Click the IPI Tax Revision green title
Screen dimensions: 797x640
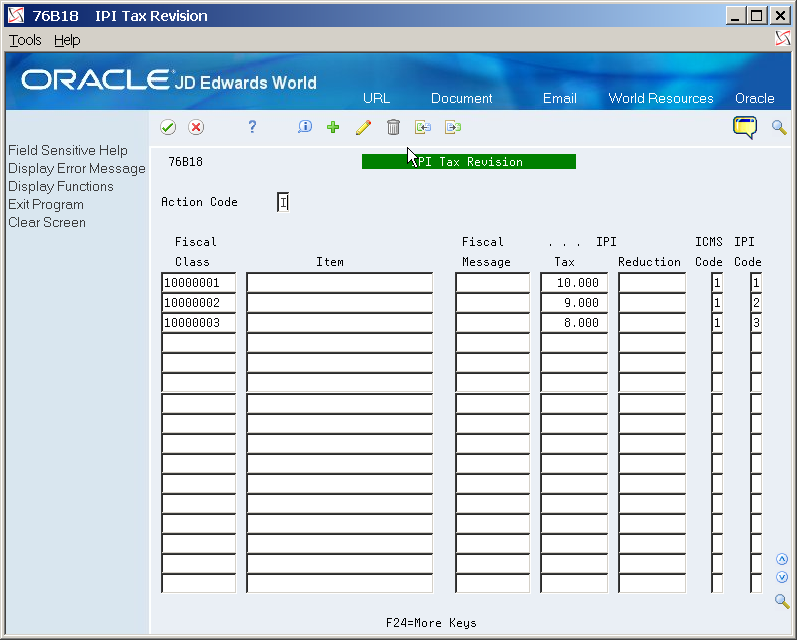[x=469, y=162]
